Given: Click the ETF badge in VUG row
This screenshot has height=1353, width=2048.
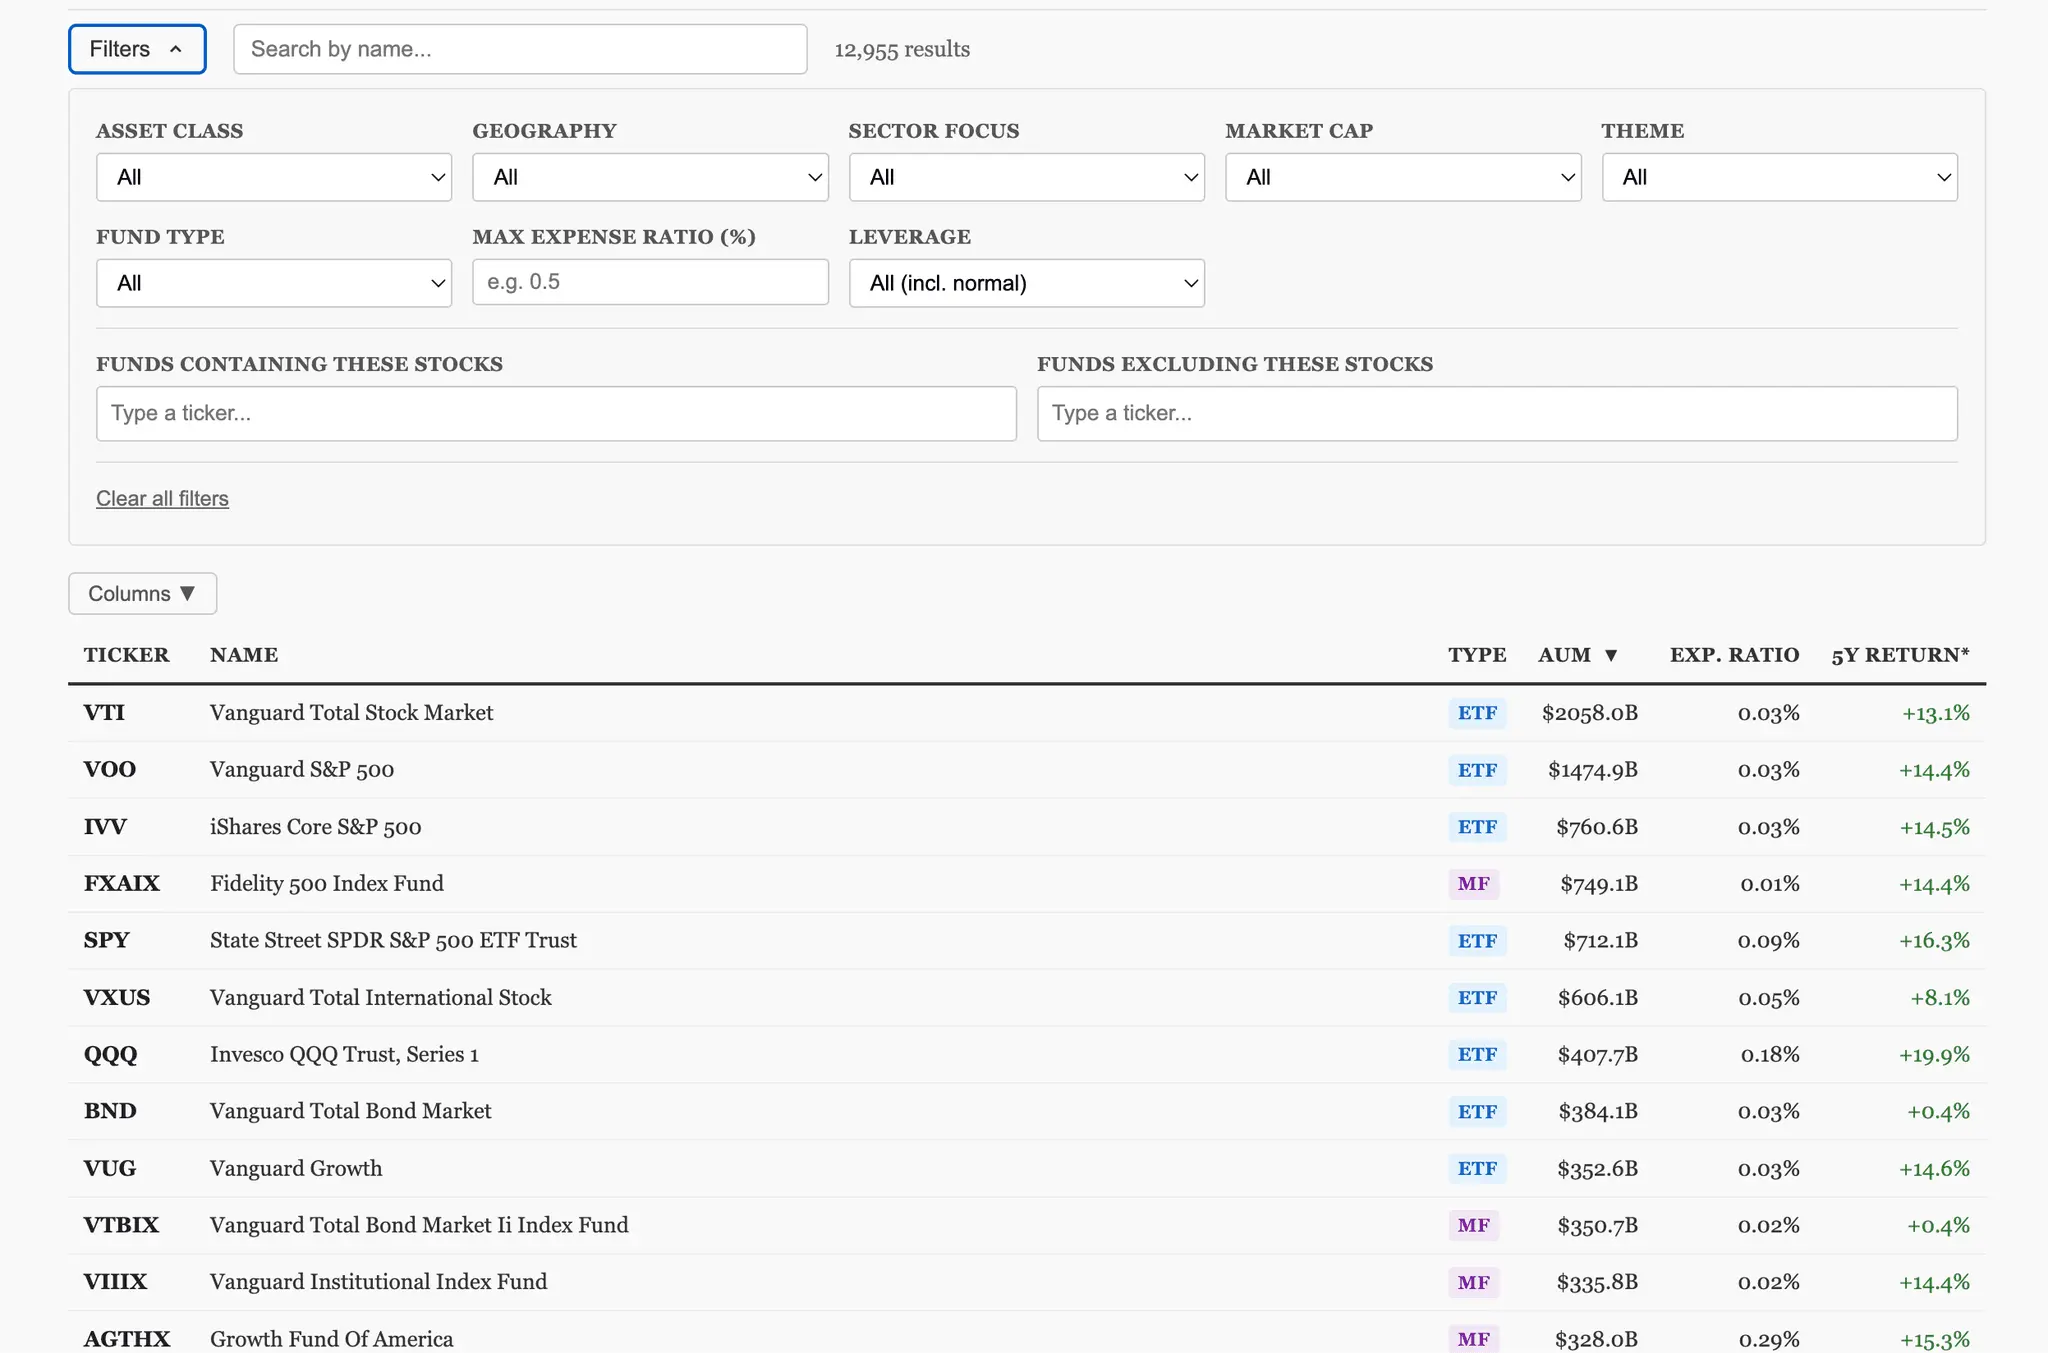Looking at the screenshot, I should pos(1477,1169).
